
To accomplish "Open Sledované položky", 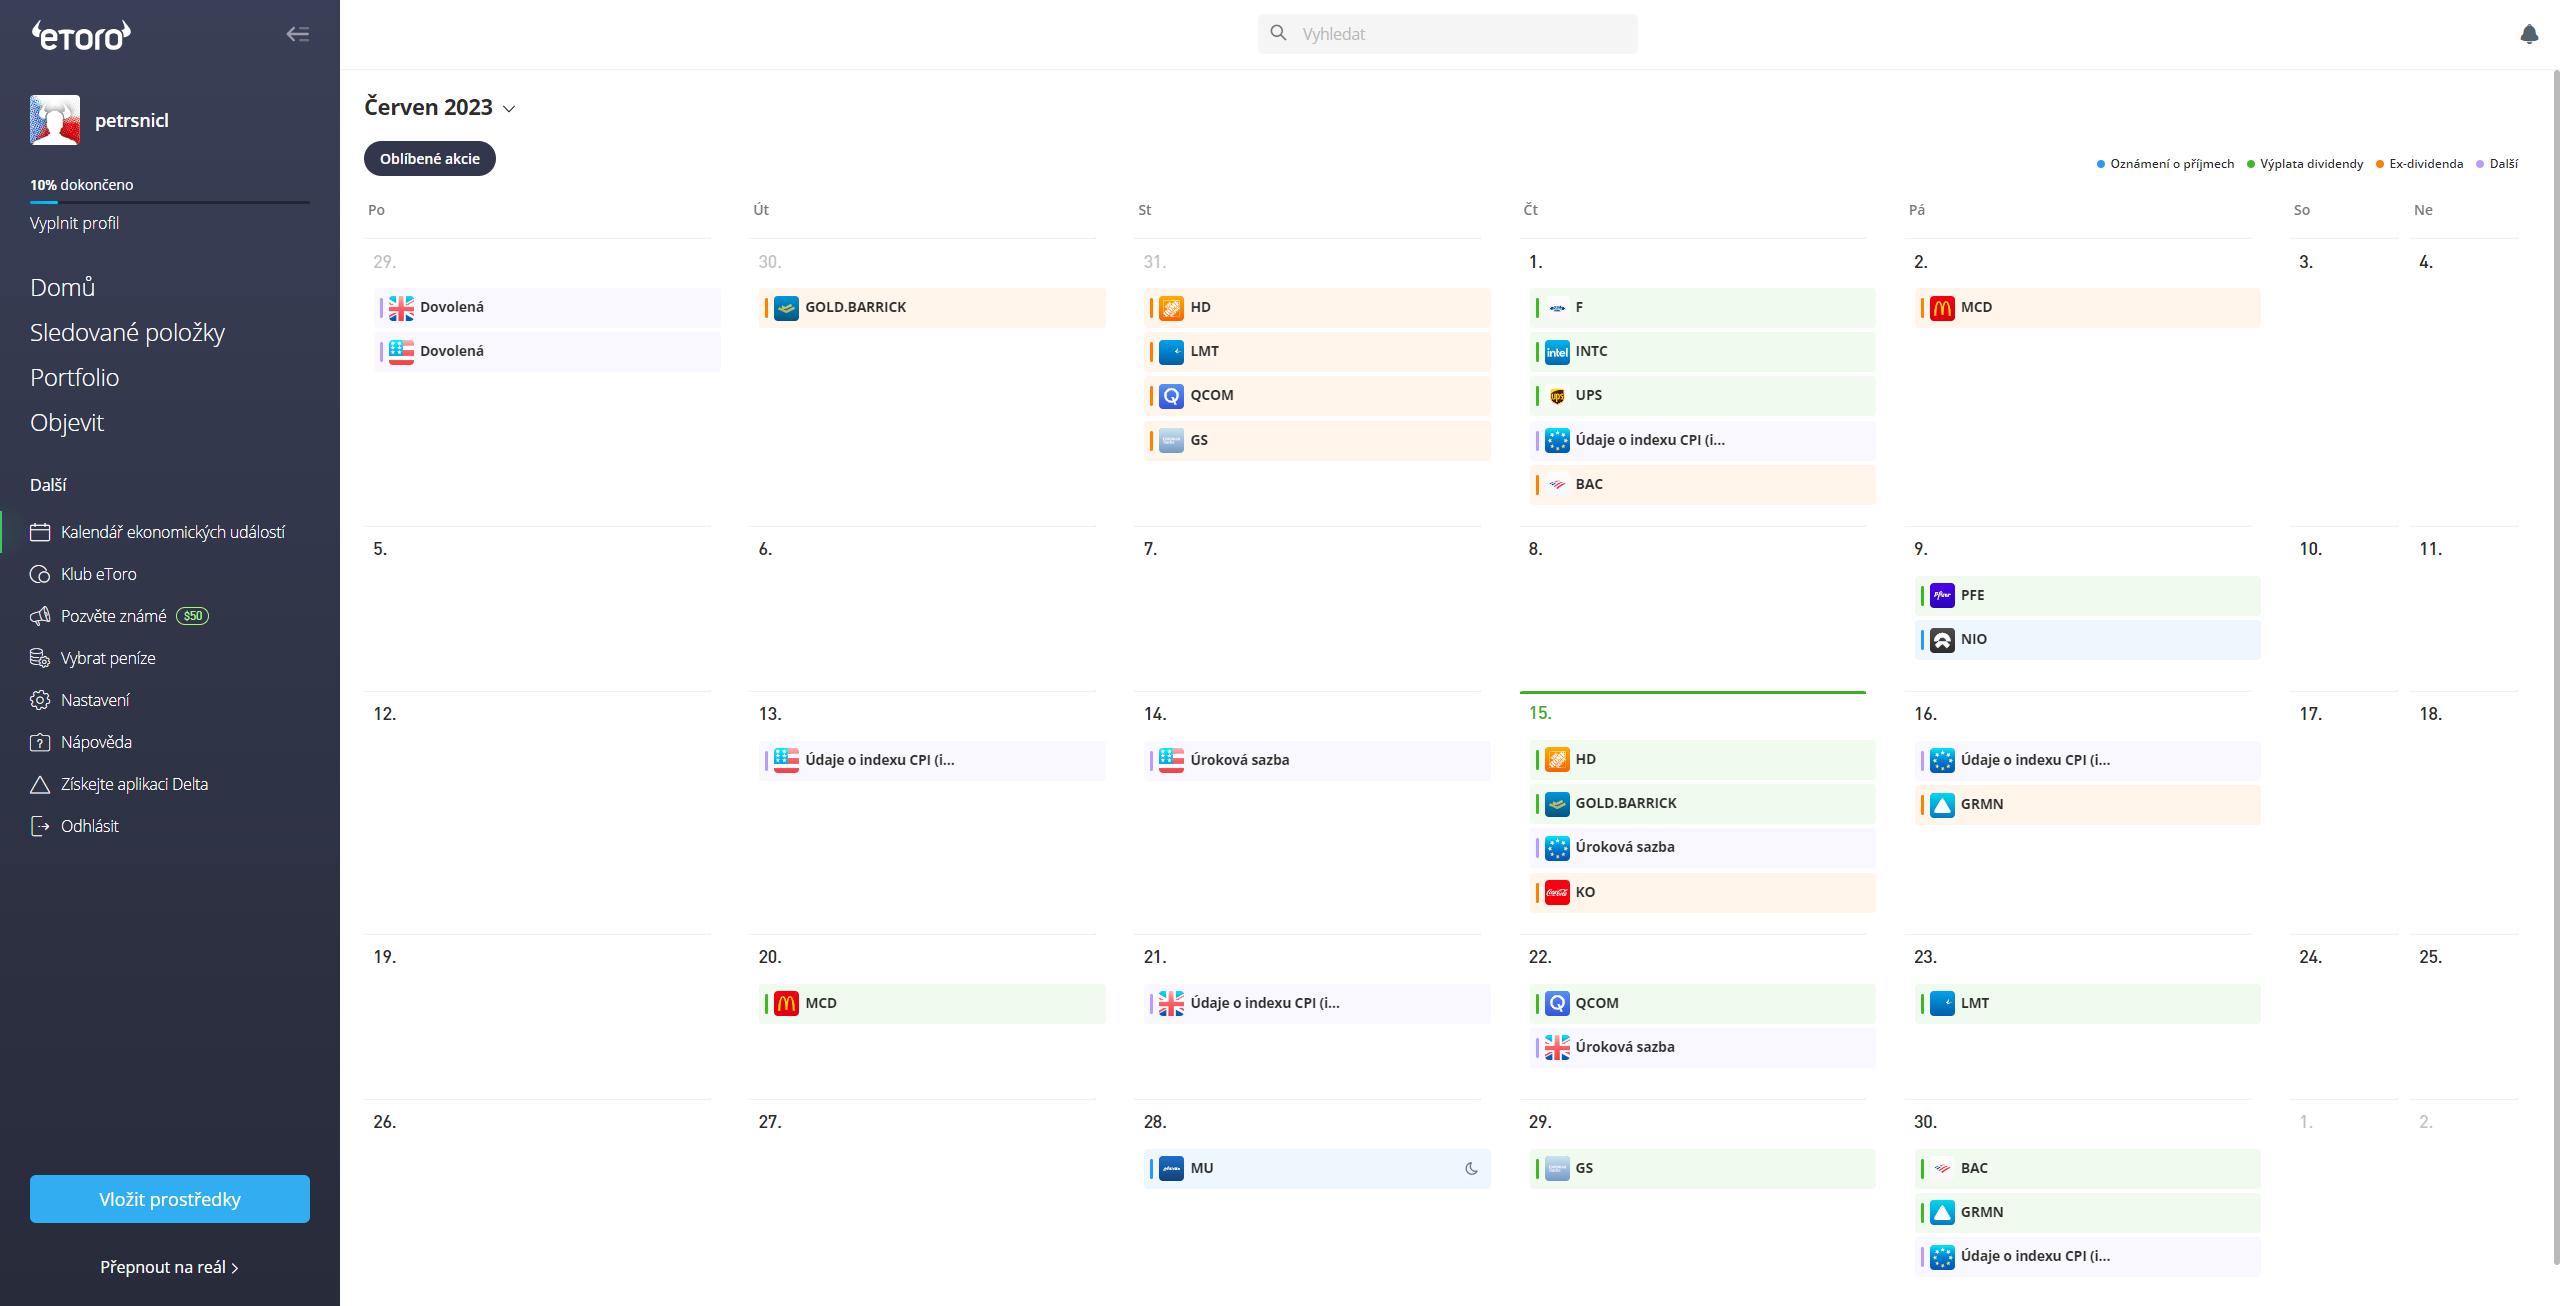I will pos(128,333).
